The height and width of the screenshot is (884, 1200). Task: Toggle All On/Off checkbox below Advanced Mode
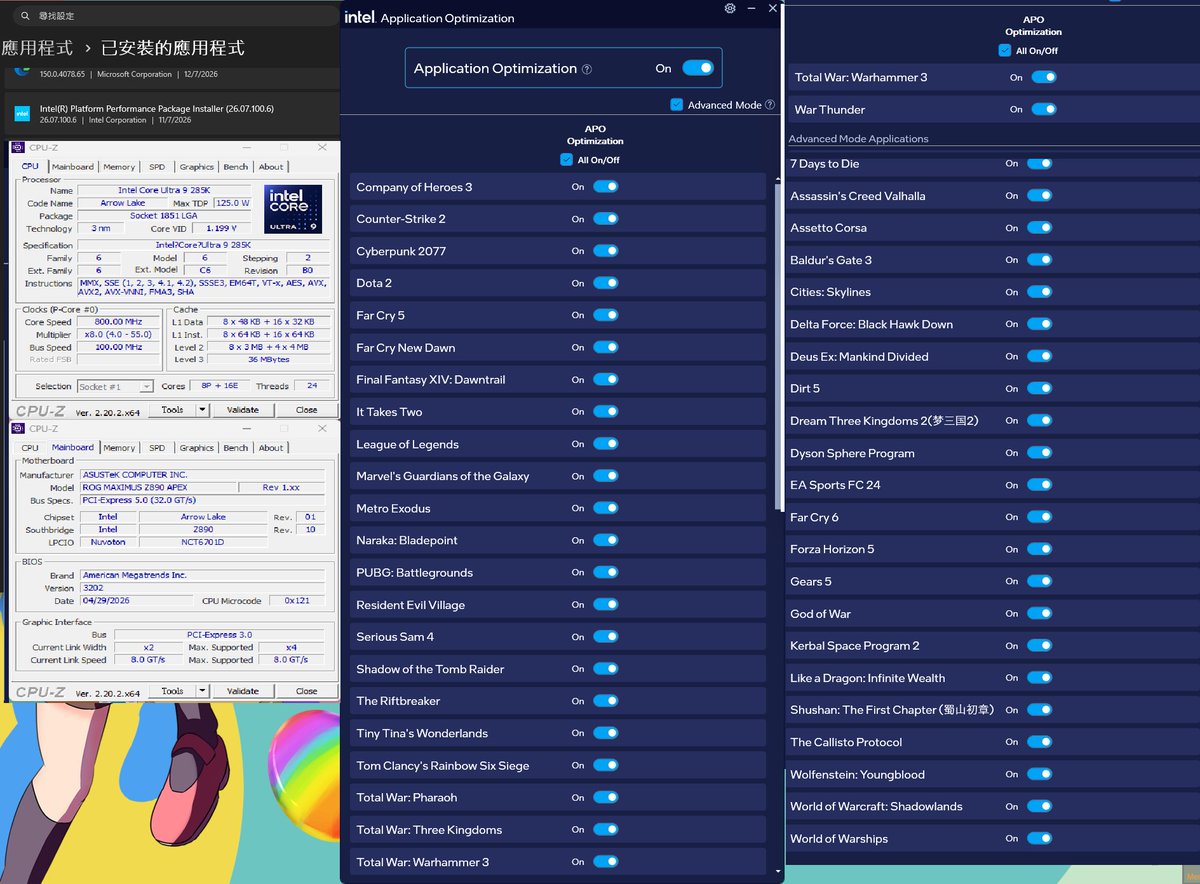click(567, 160)
